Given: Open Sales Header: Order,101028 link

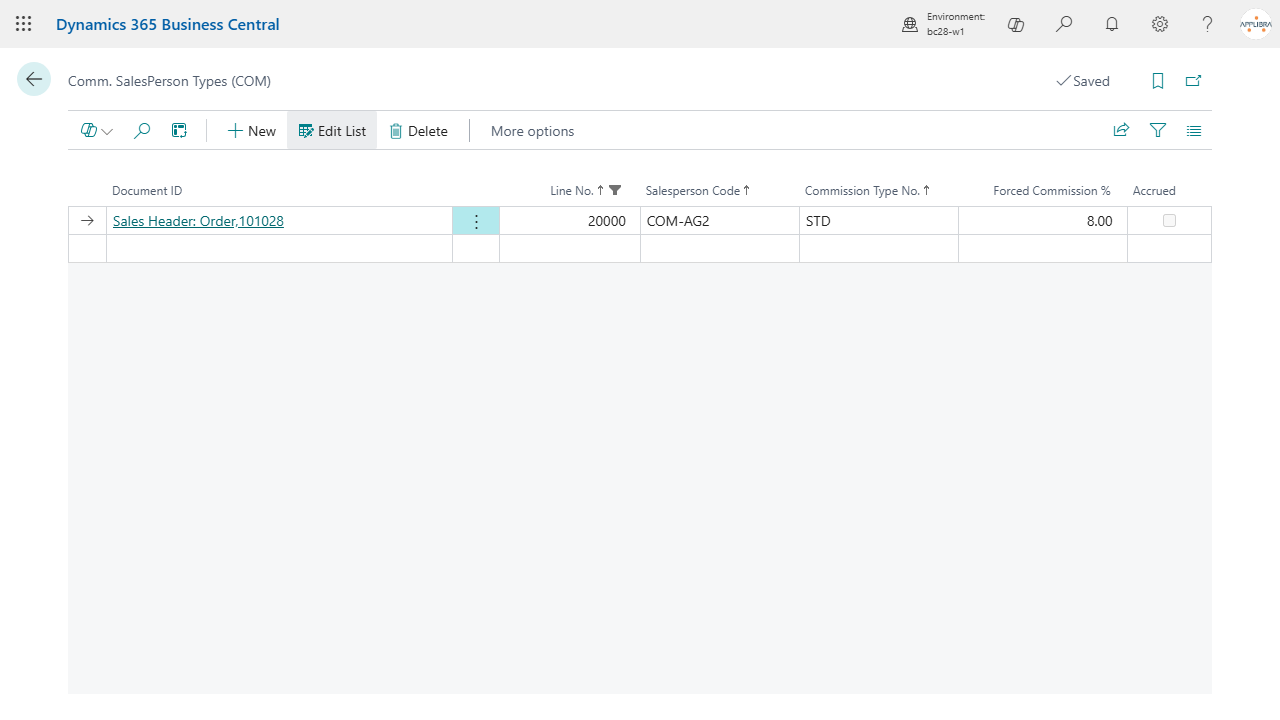Looking at the screenshot, I should click(198, 221).
